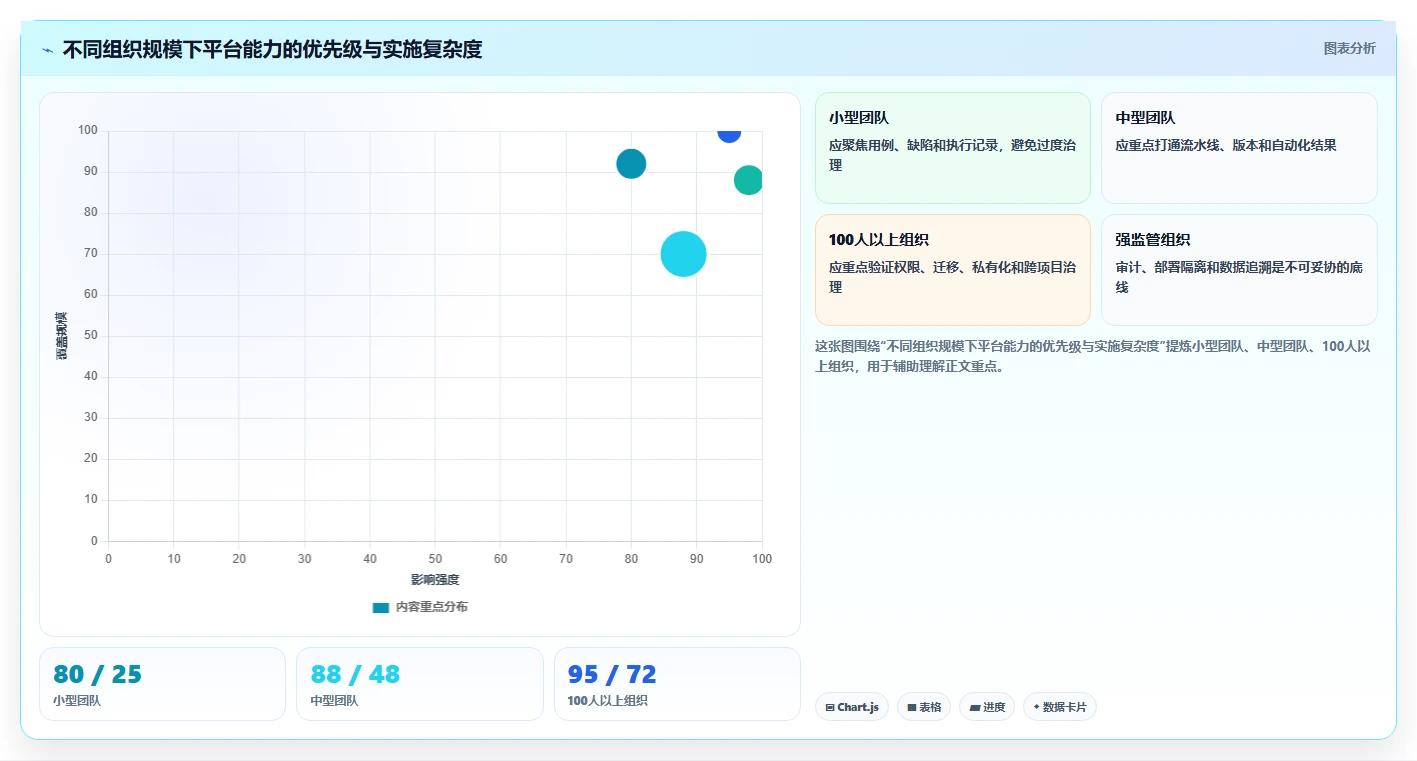This screenshot has width=1417, height=761.
Task: Click the 小型团队 label under 80 / 25
Action: (x=77, y=701)
